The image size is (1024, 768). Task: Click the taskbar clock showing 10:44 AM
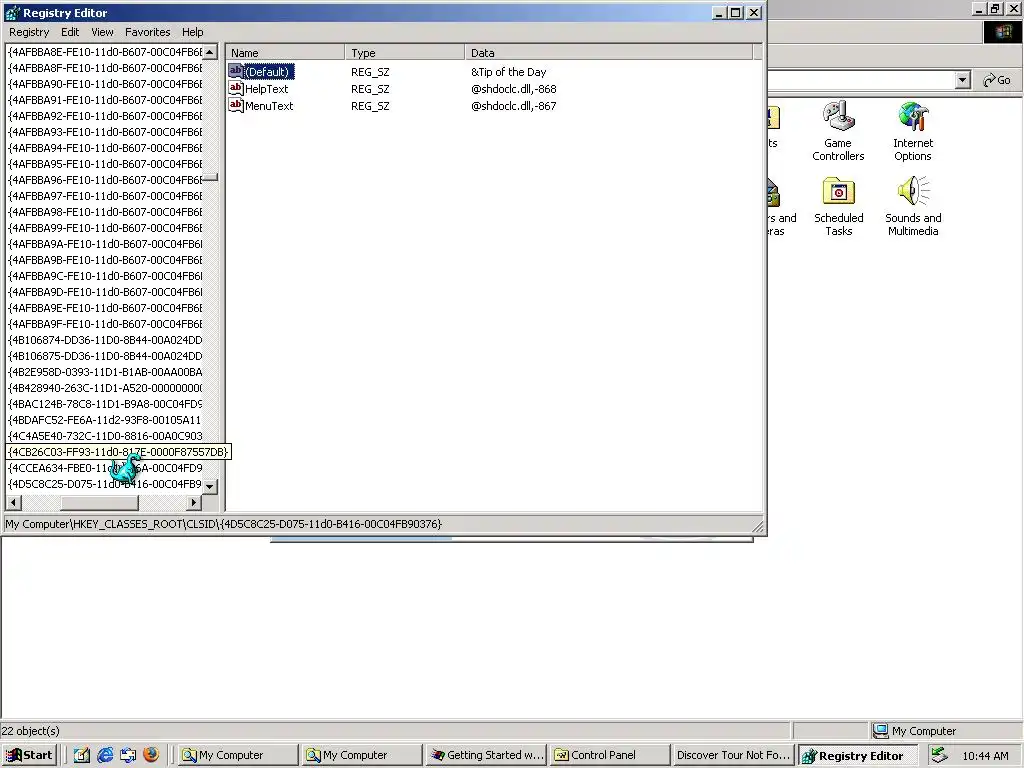985,756
